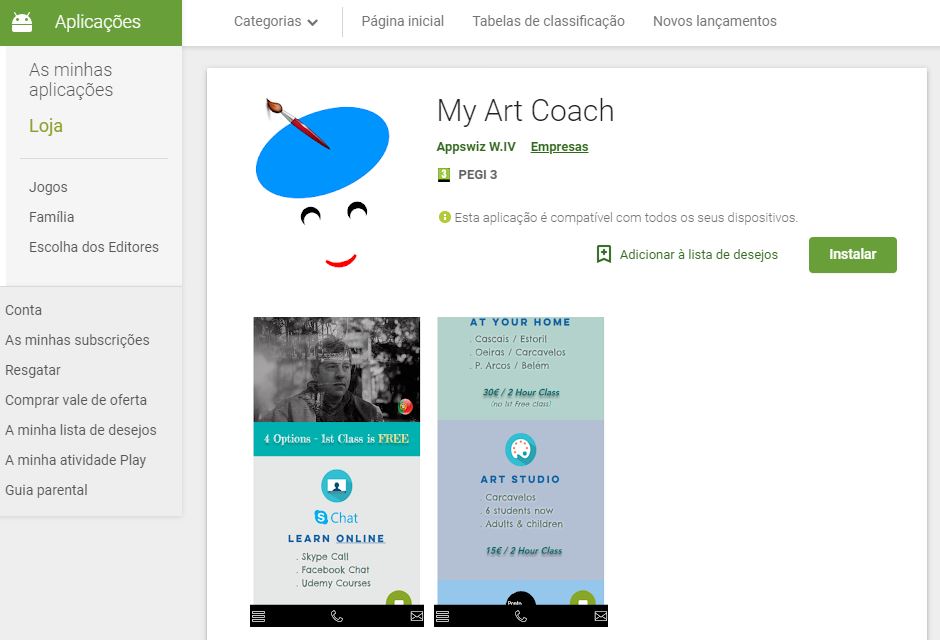Open Tabelas de classificação tab
Image resolution: width=940 pixels, height=640 pixels.
click(x=549, y=22)
